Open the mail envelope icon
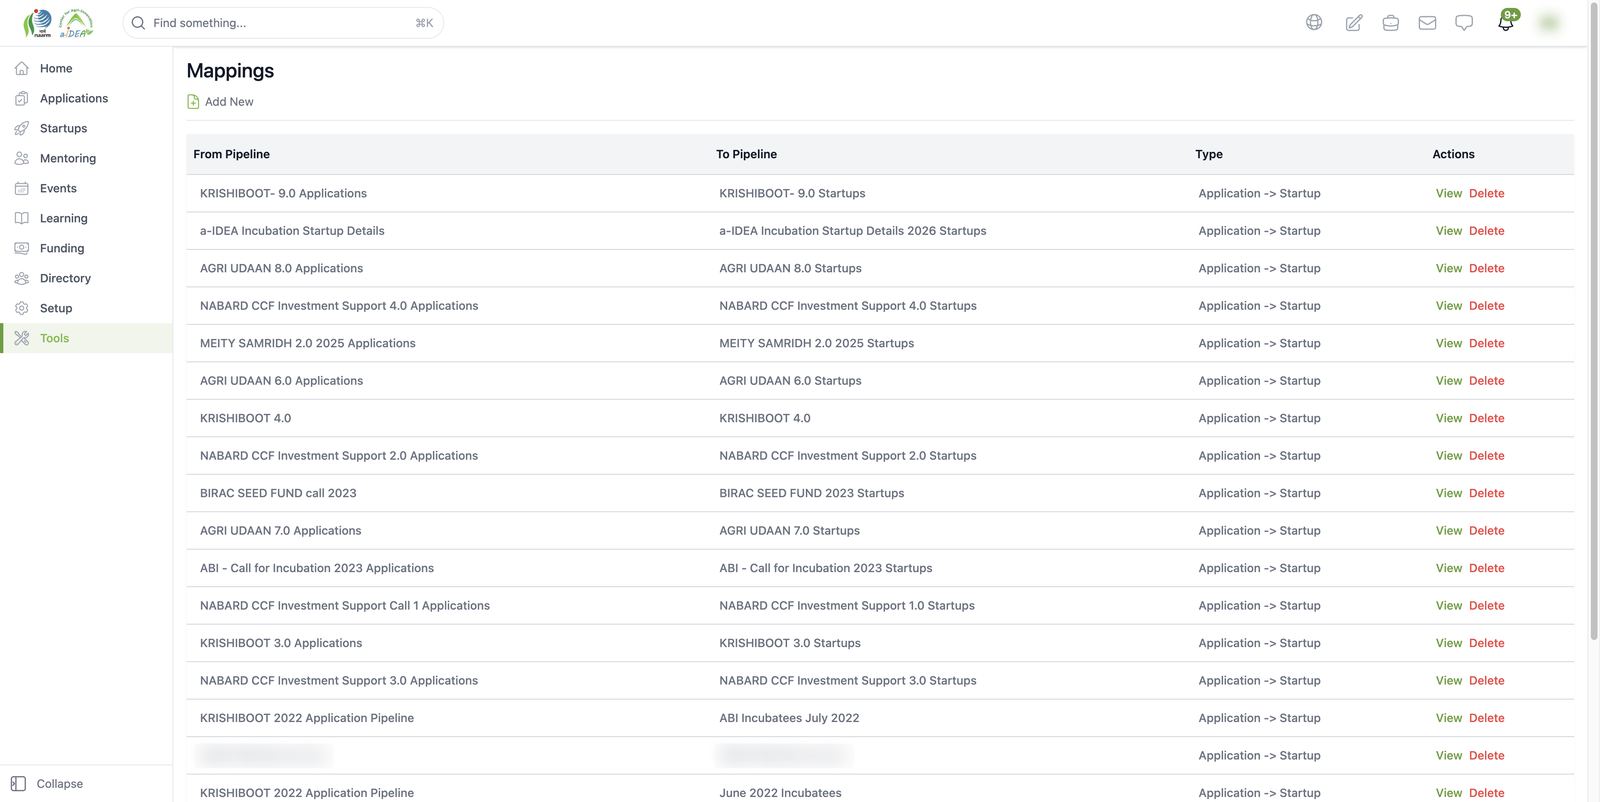Image resolution: width=1600 pixels, height=802 pixels. (1427, 22)
